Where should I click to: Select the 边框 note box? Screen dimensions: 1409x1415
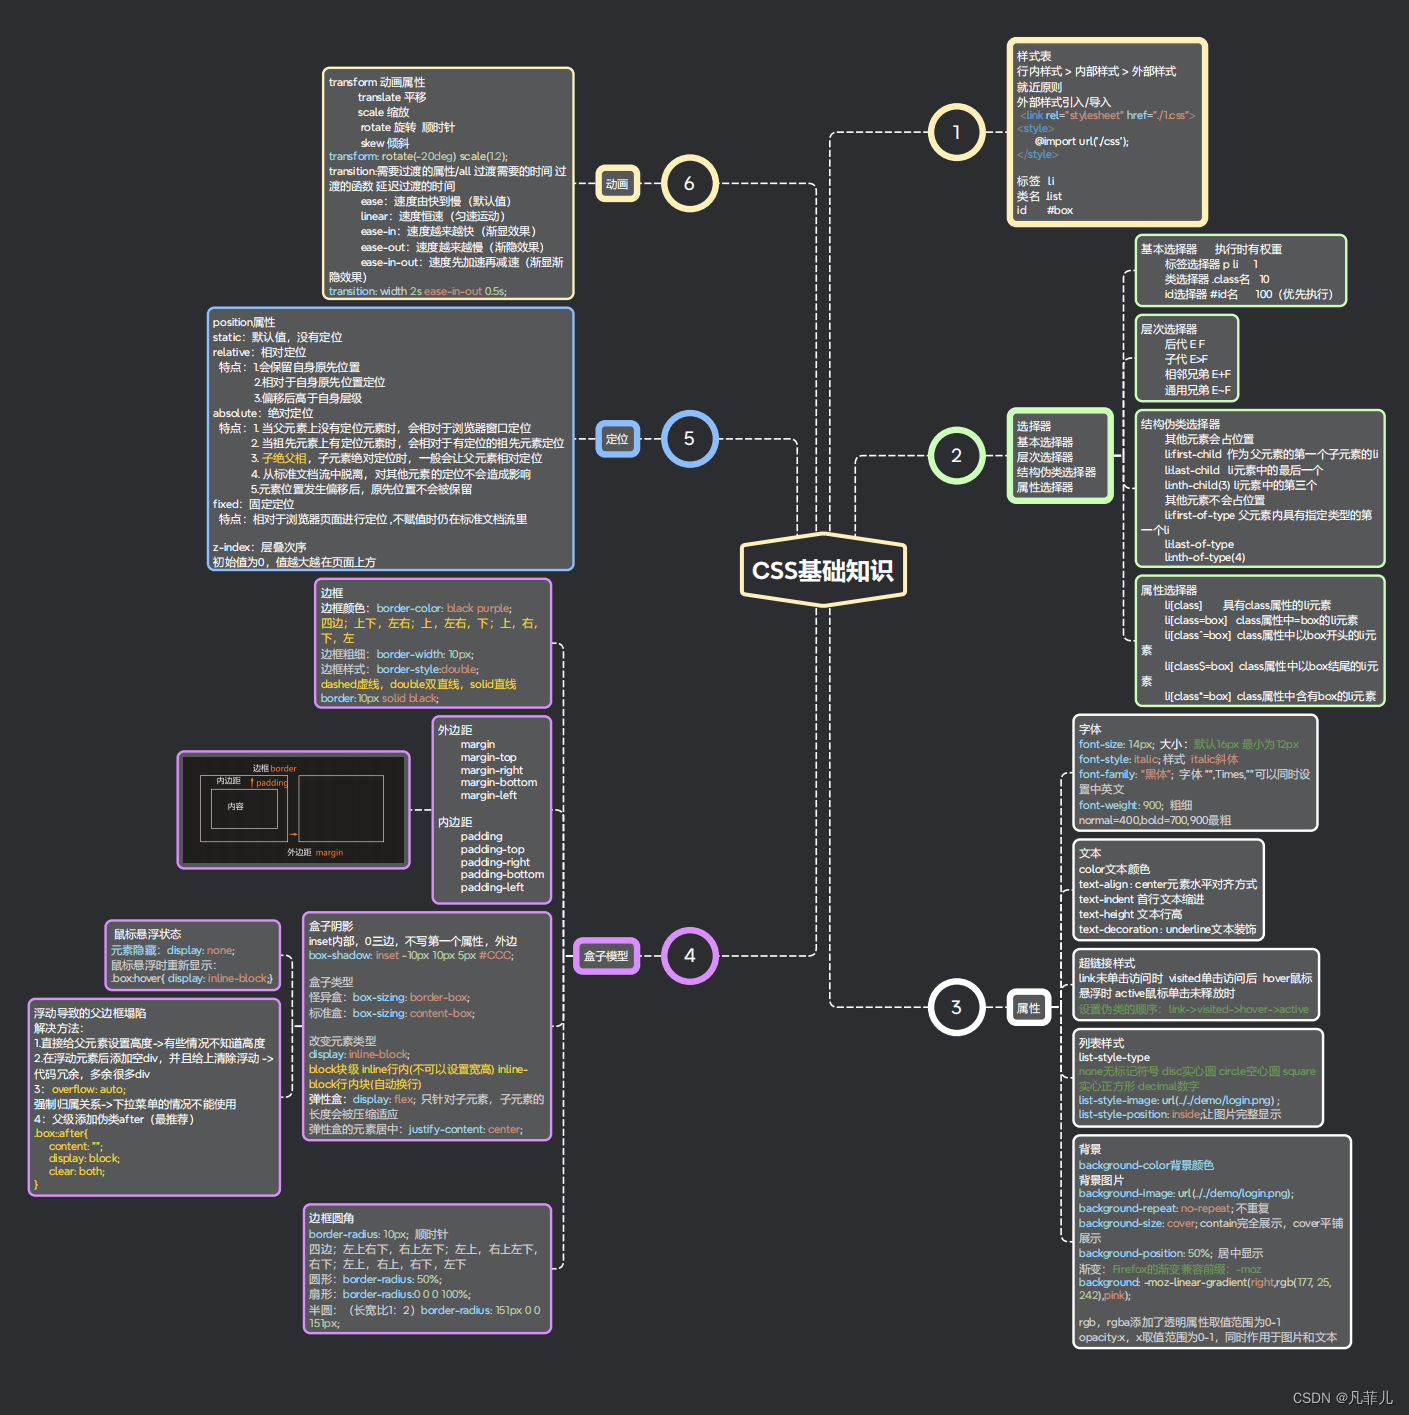tap(433, 643)
